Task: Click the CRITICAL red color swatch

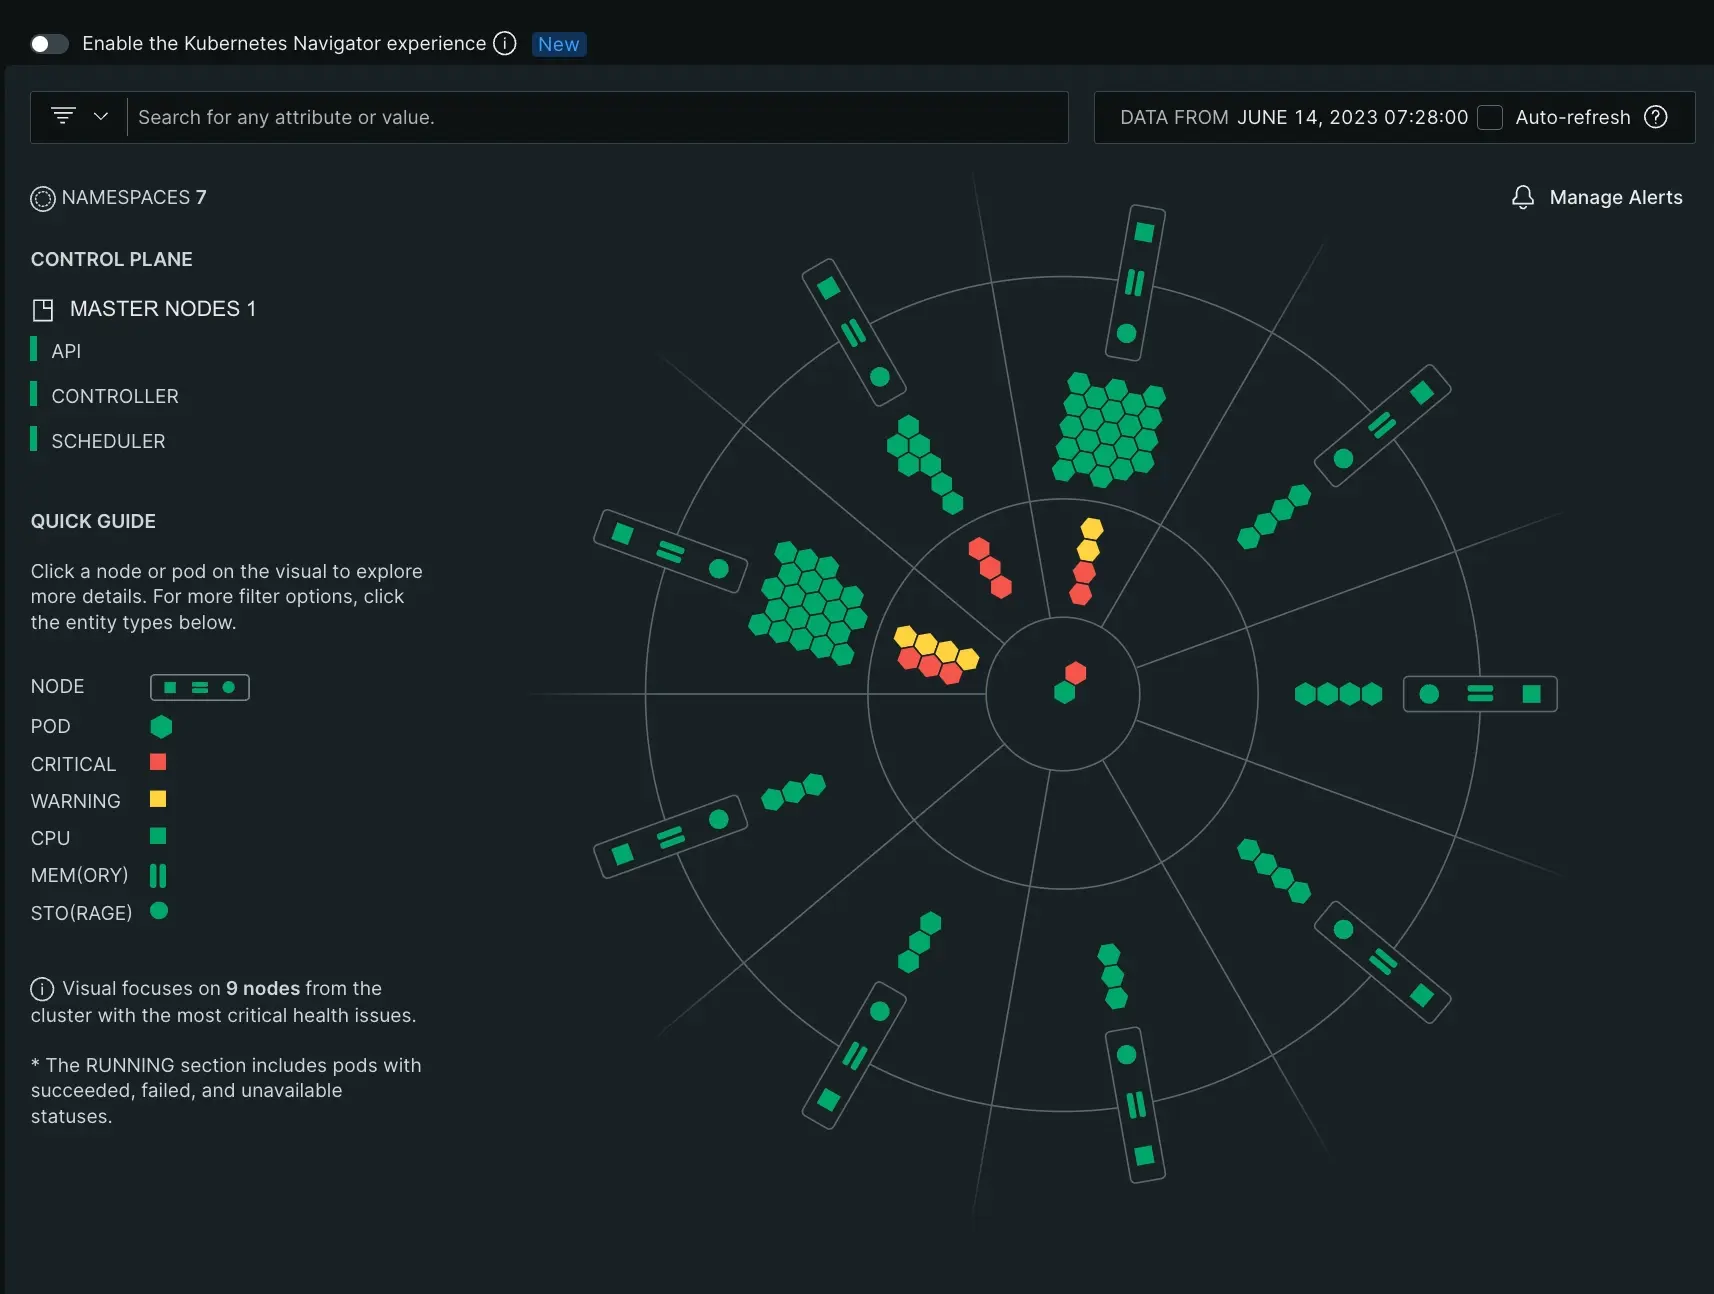Action: 158,763
